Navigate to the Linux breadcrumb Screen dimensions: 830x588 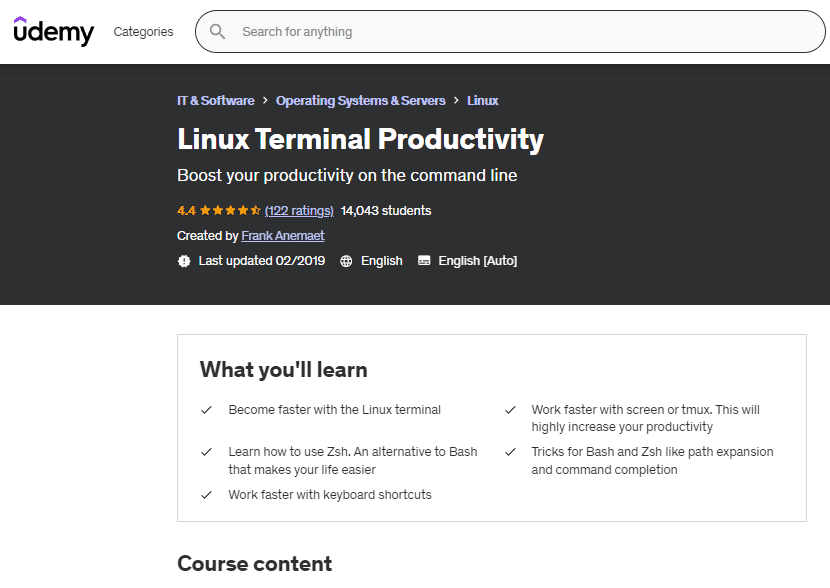[482, 101]
